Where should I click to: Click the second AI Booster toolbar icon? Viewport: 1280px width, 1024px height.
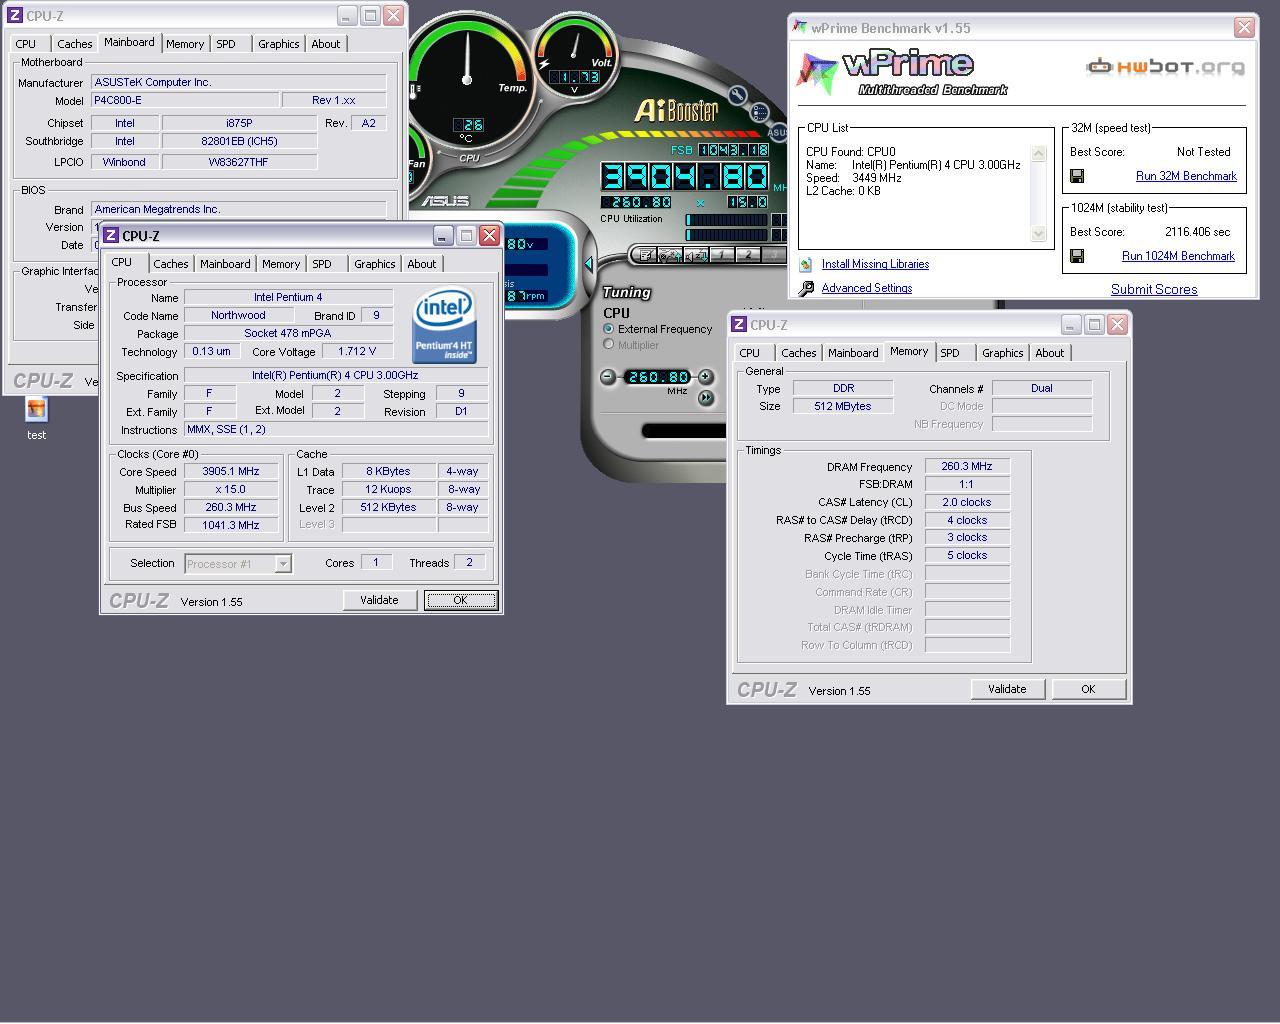[670, 255]
